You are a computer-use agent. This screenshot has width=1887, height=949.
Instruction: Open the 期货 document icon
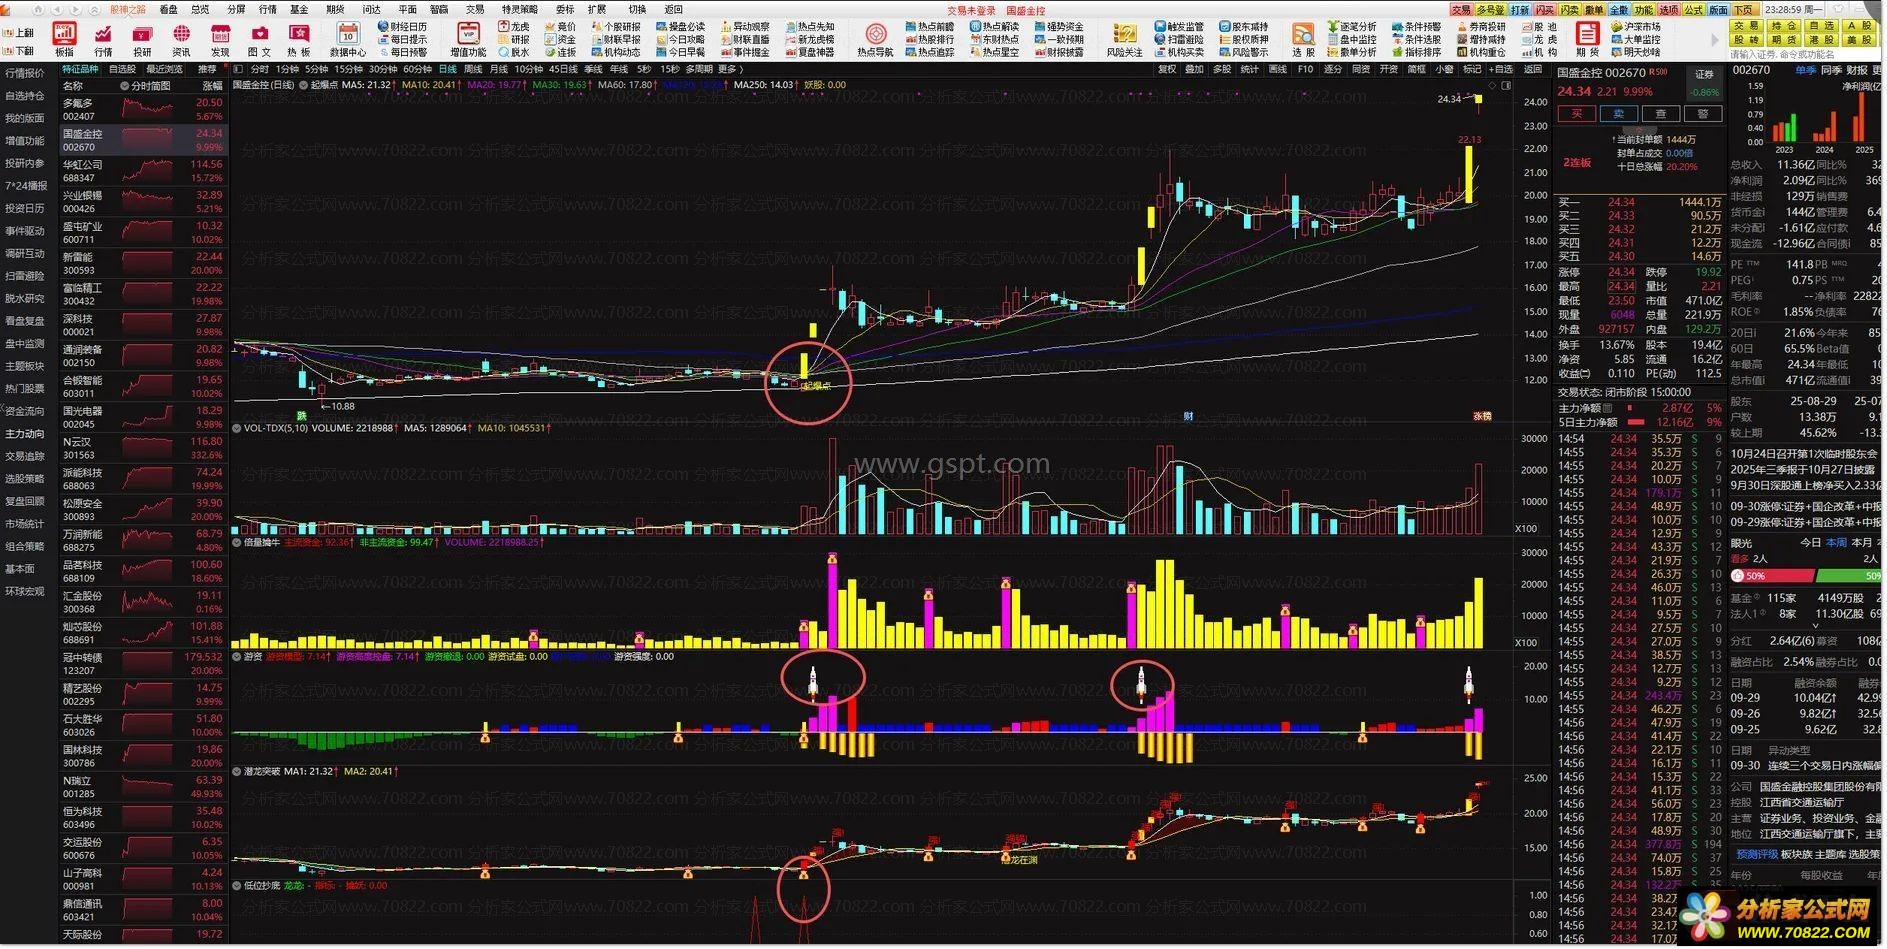pos(1586,39)
